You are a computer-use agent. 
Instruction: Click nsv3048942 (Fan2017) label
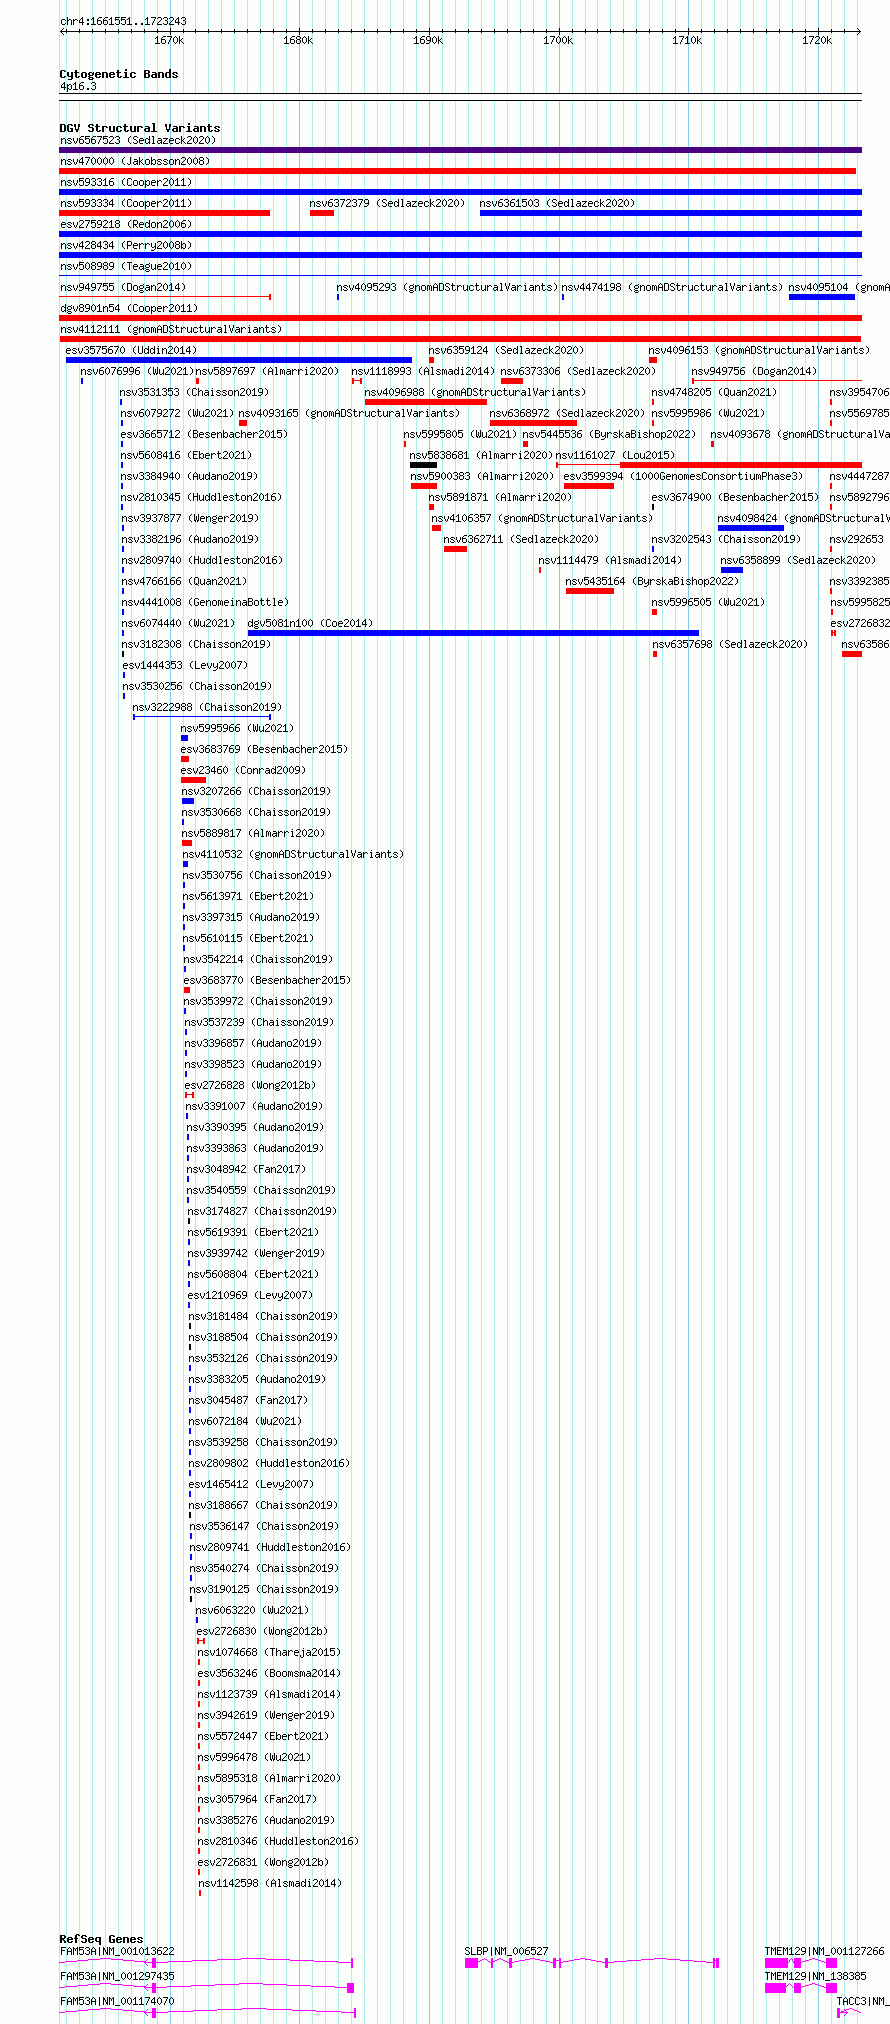[246, 1169]
